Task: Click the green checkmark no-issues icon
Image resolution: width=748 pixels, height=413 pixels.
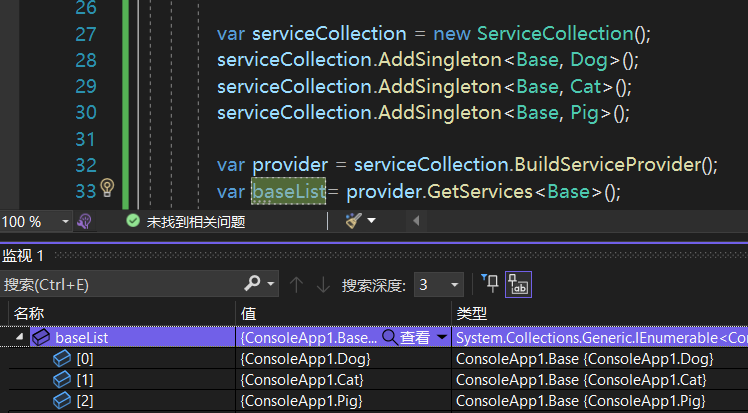Action: click(133, 221)
